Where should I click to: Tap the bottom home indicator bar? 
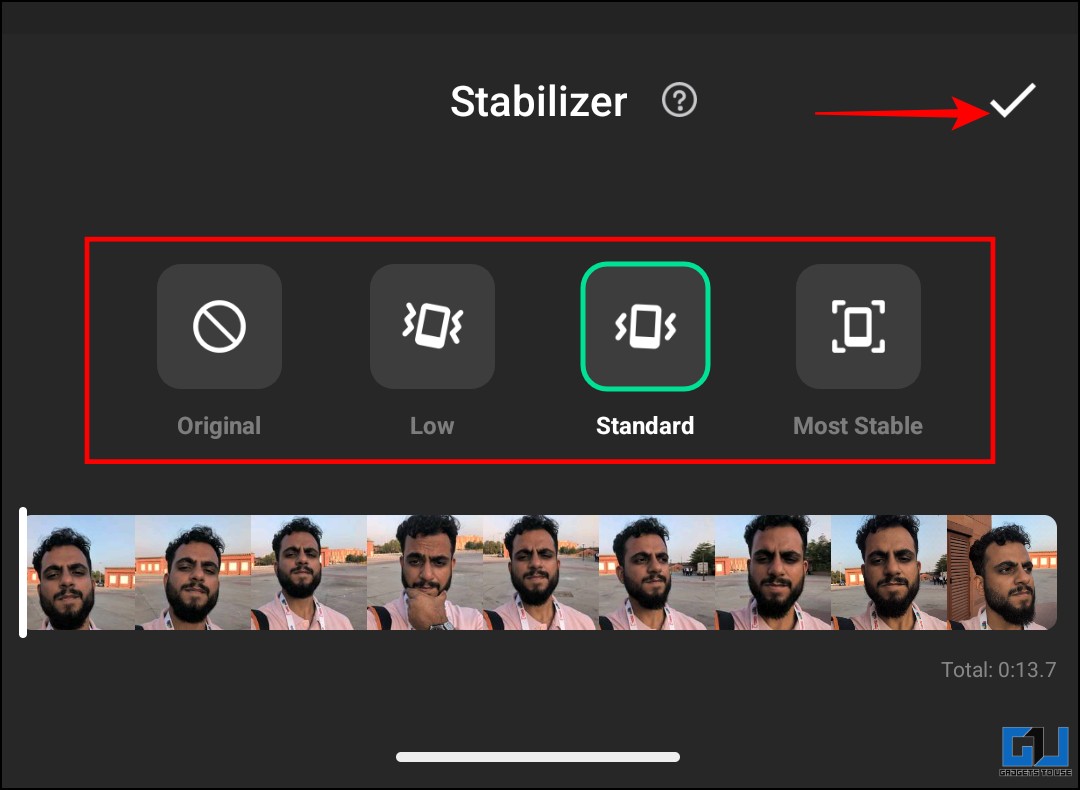pos(538,757)
